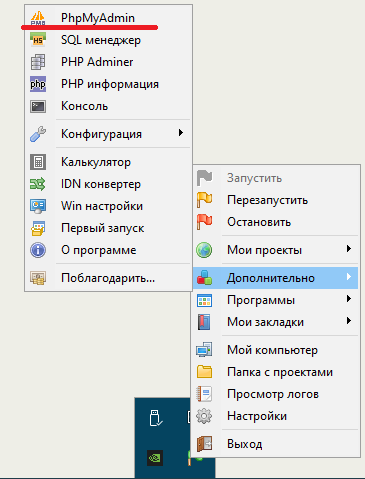Click the USB eject tray icon

pyautogui.click(x=156, y=418)
